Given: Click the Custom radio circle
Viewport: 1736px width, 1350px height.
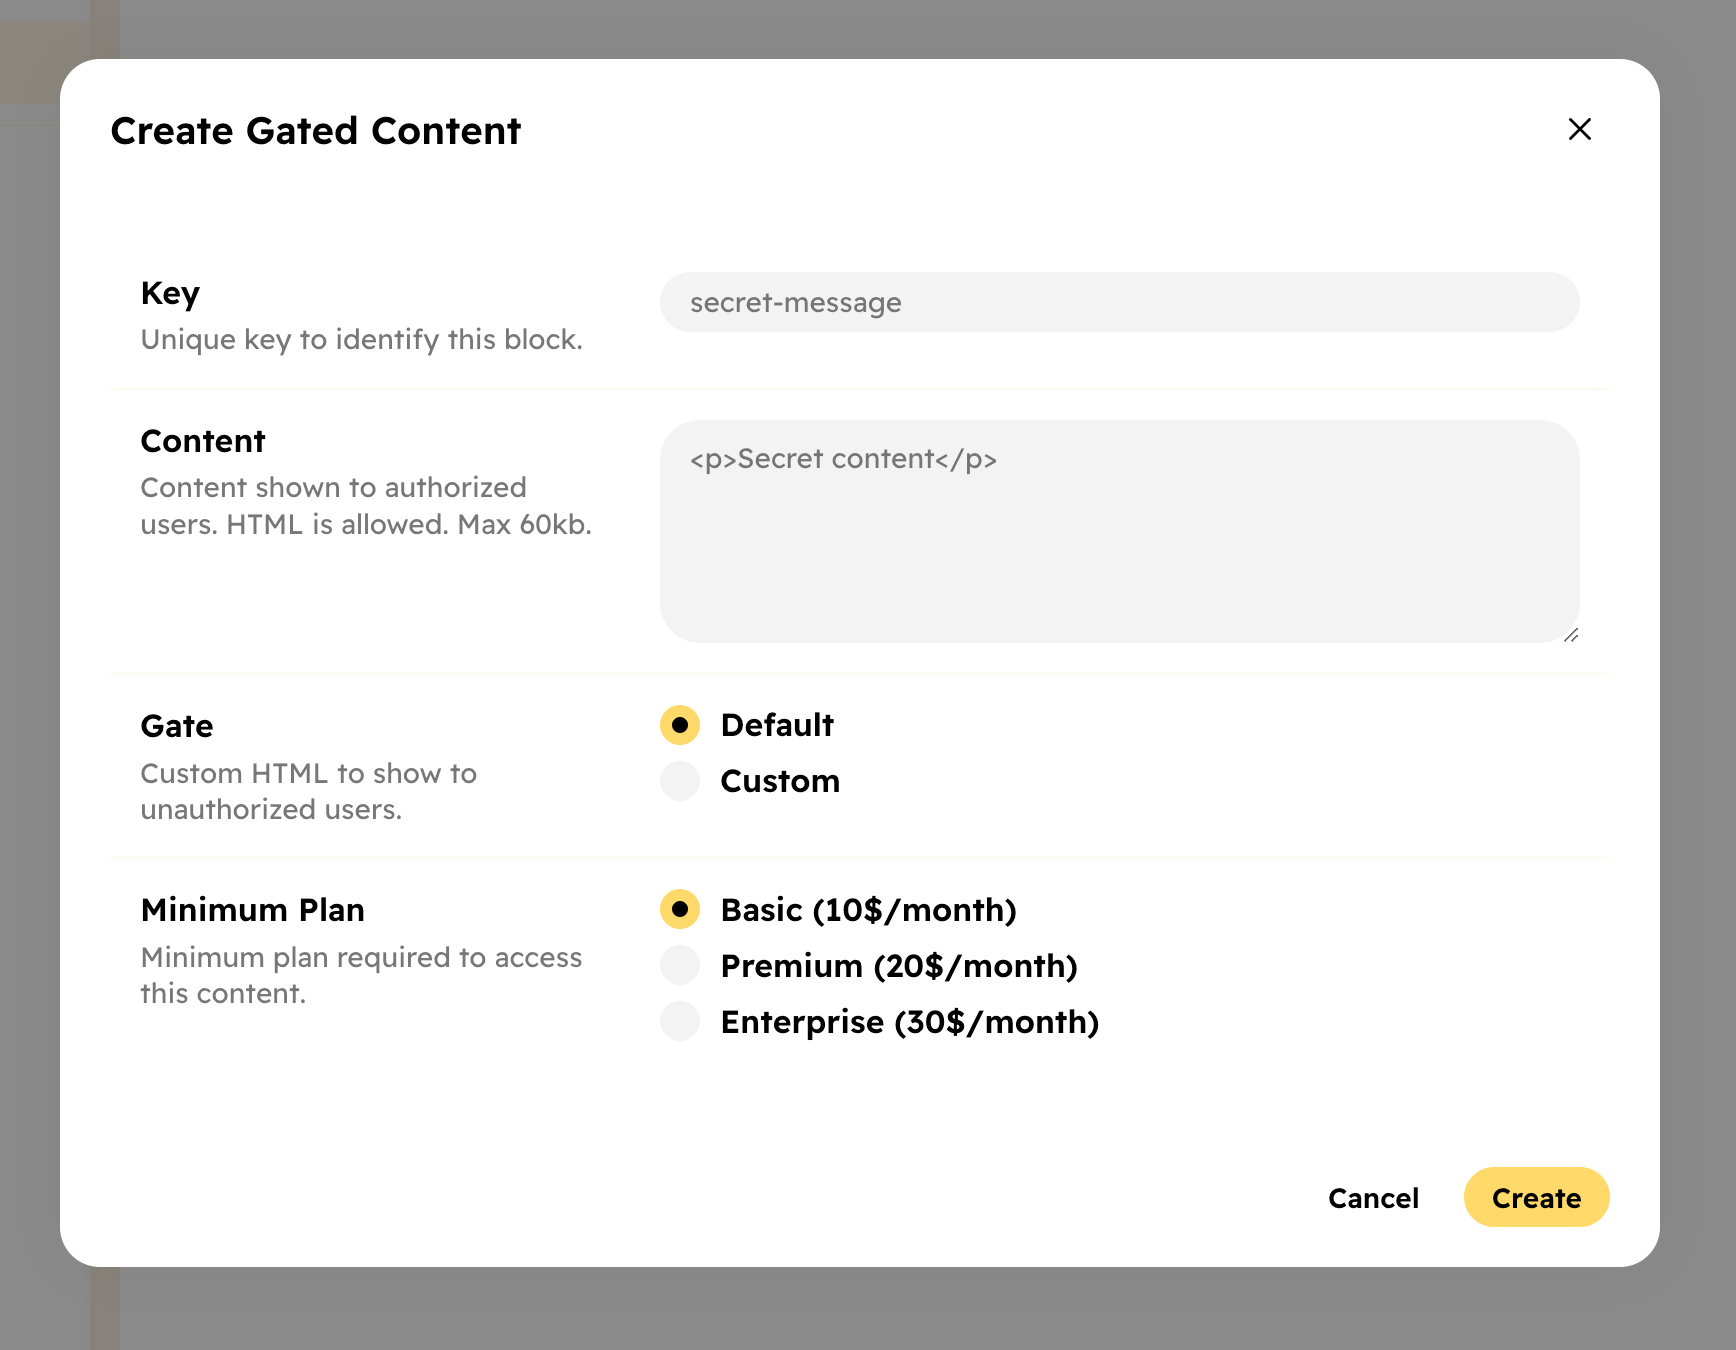Looking at the screenshot, I should tap(679, 781).
